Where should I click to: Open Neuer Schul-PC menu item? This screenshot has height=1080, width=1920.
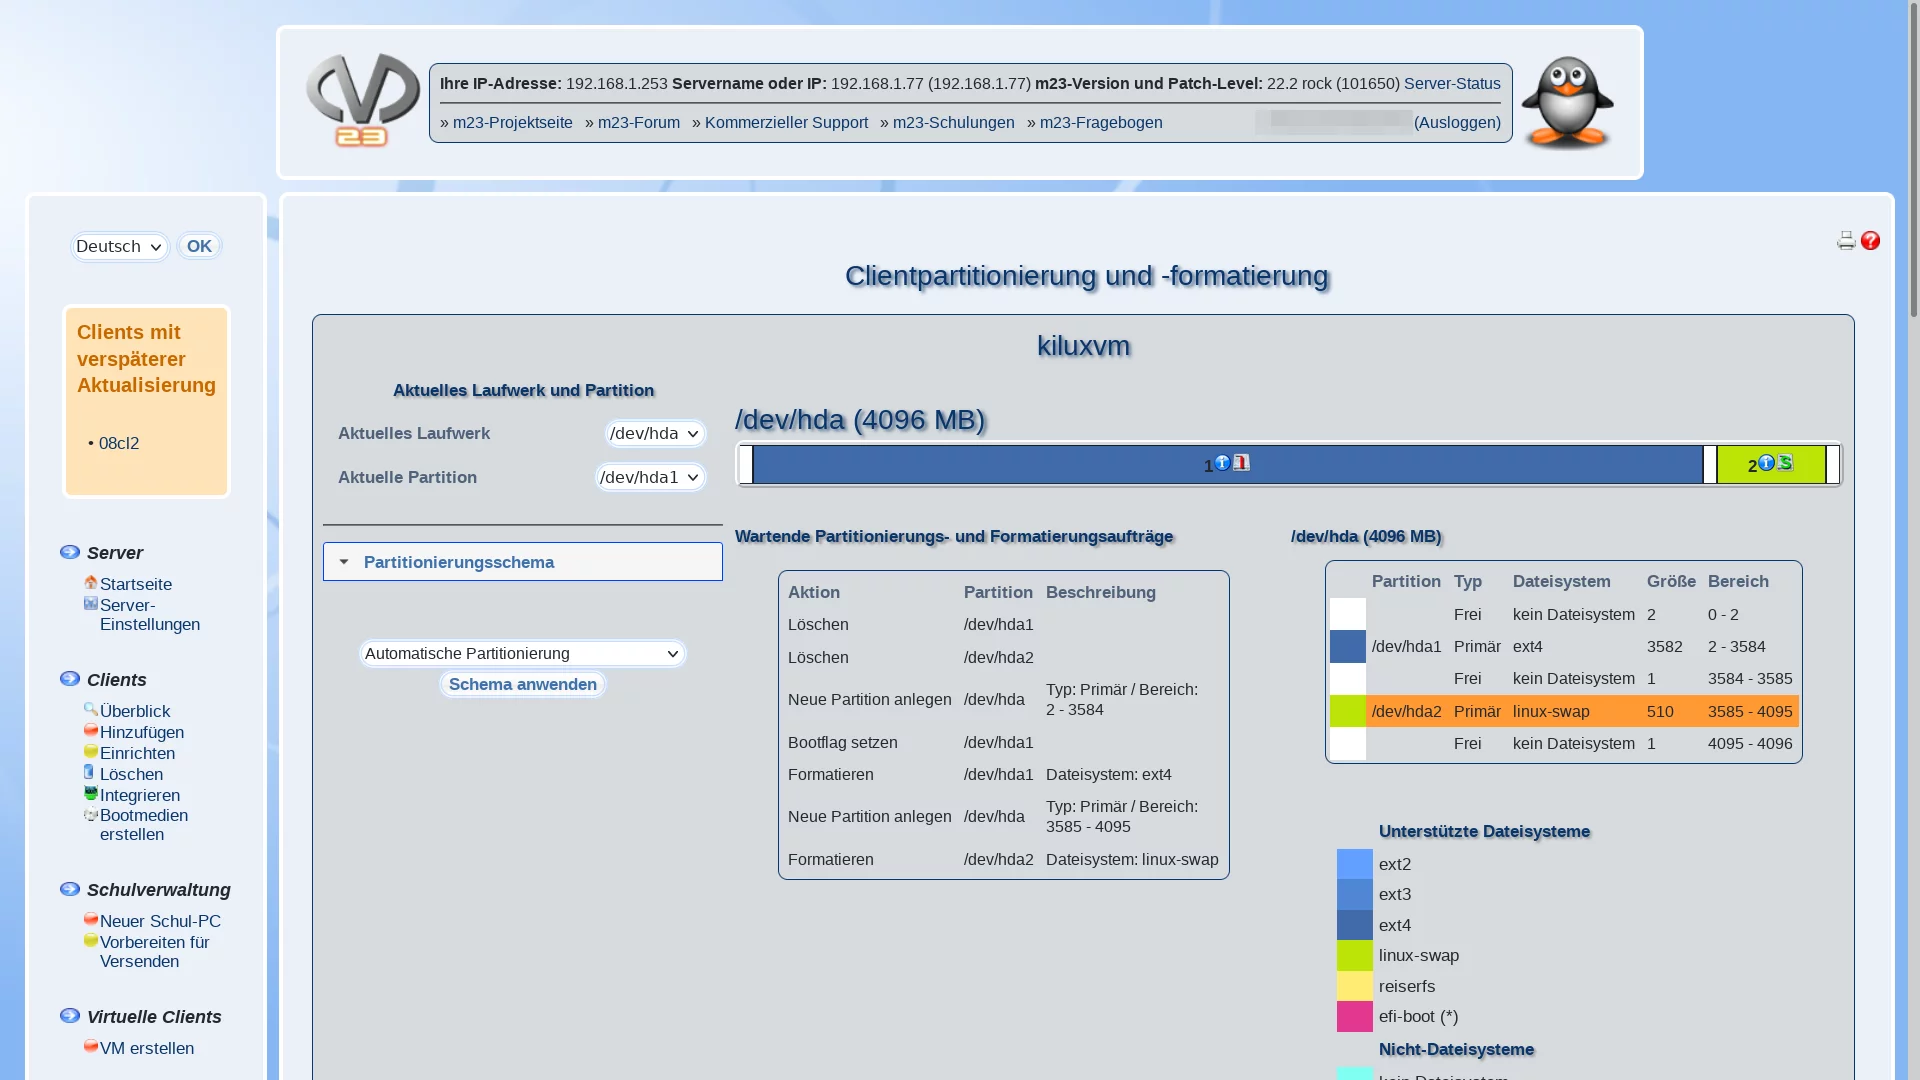click(161, 921)
